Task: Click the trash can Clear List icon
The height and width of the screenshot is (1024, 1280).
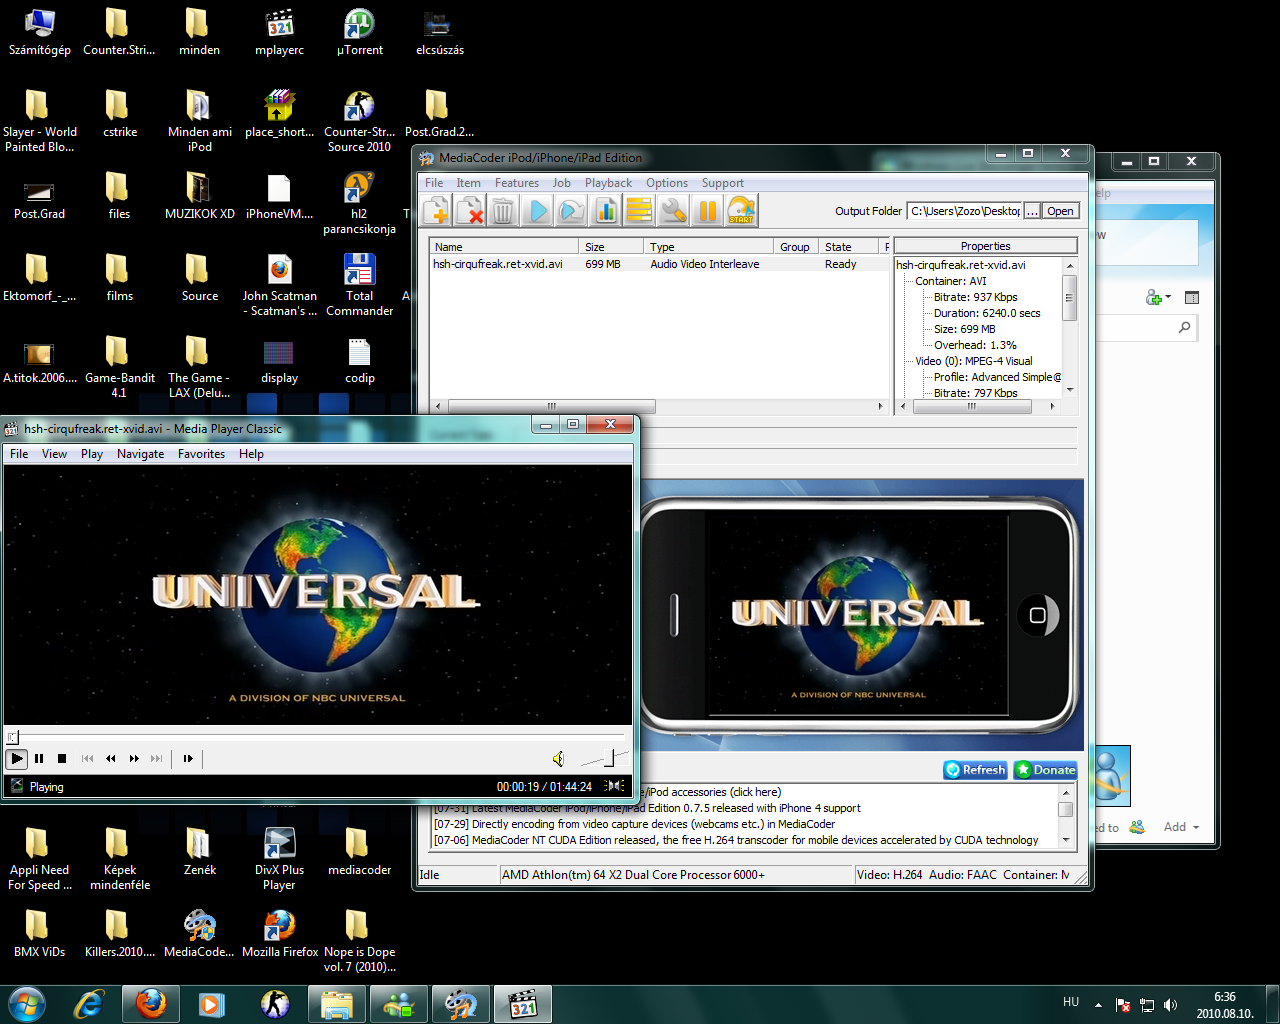Action: pyautogui.click(x=504, y=210)
